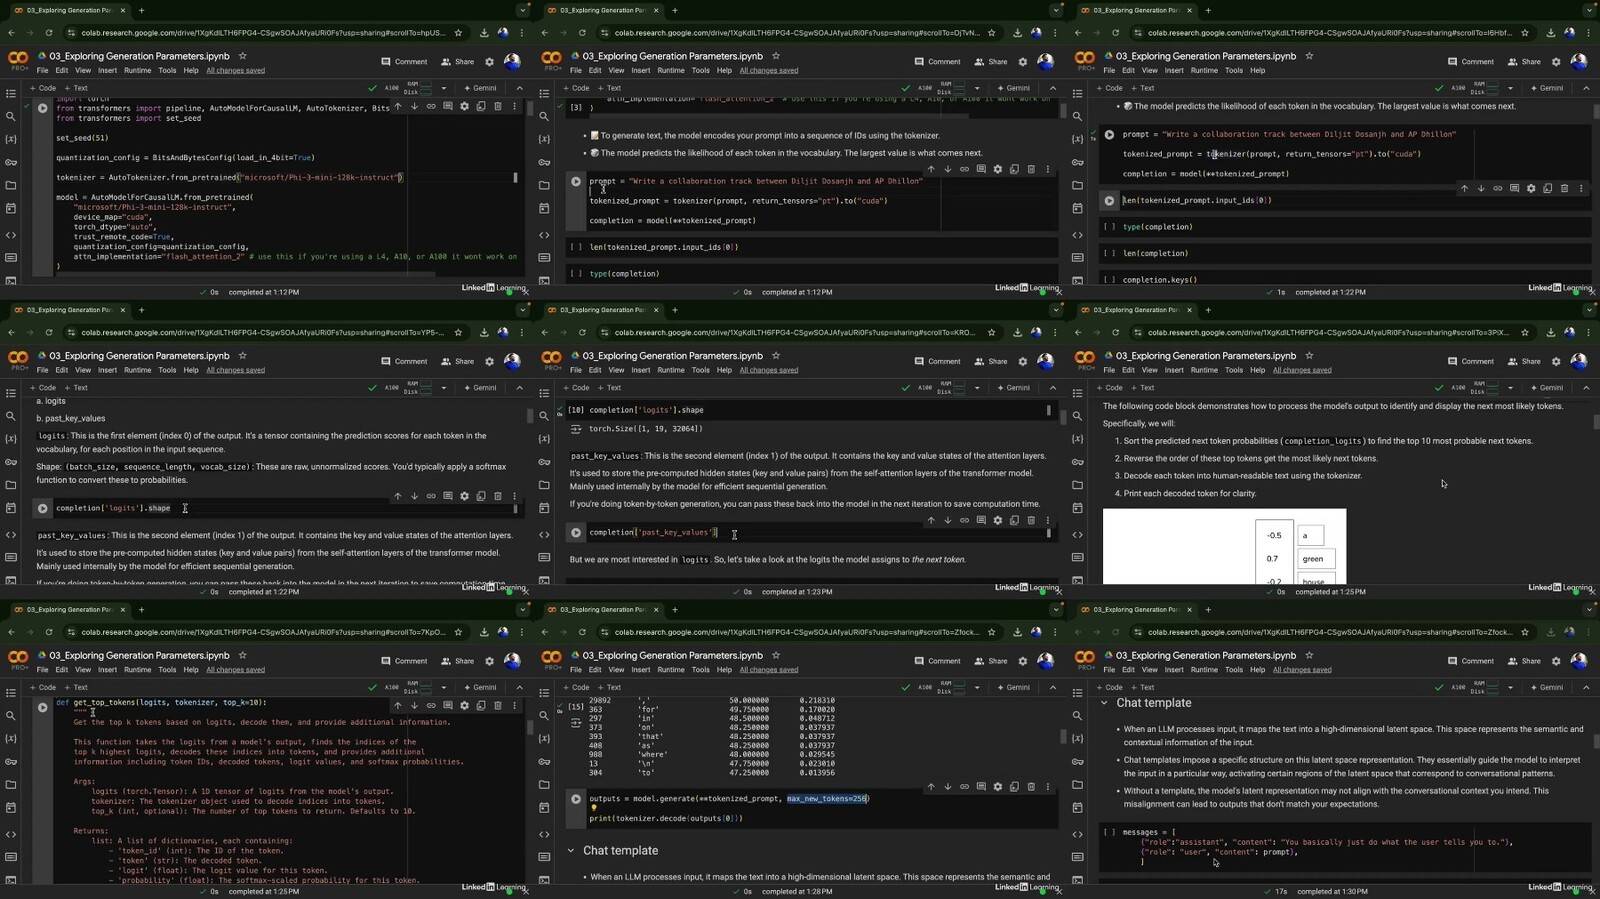Run the completion['past_key_values'] cell
The width and height of the screenshot is (1600, 899).
(576, 533)
